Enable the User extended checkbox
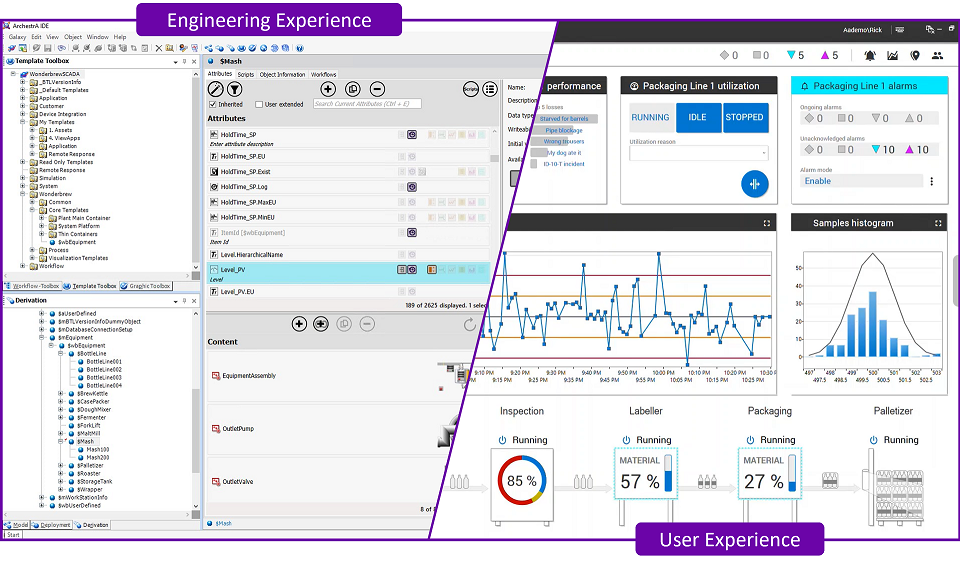960x565 pixels. pos(258,104)
